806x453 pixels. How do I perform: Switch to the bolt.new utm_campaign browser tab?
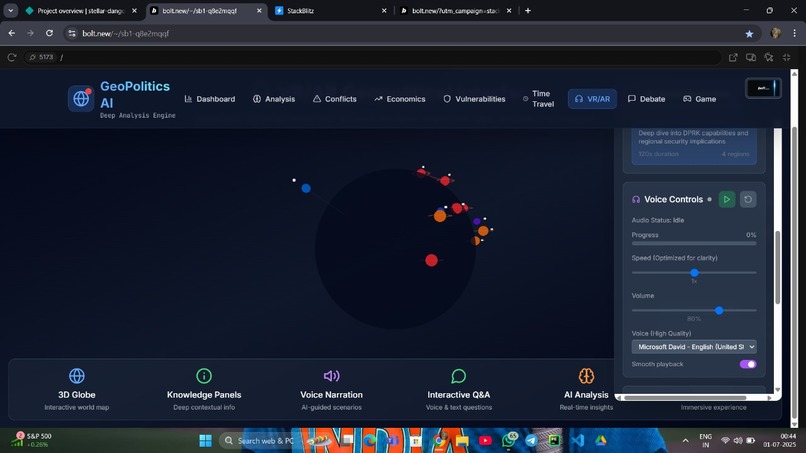pos(456,10)
